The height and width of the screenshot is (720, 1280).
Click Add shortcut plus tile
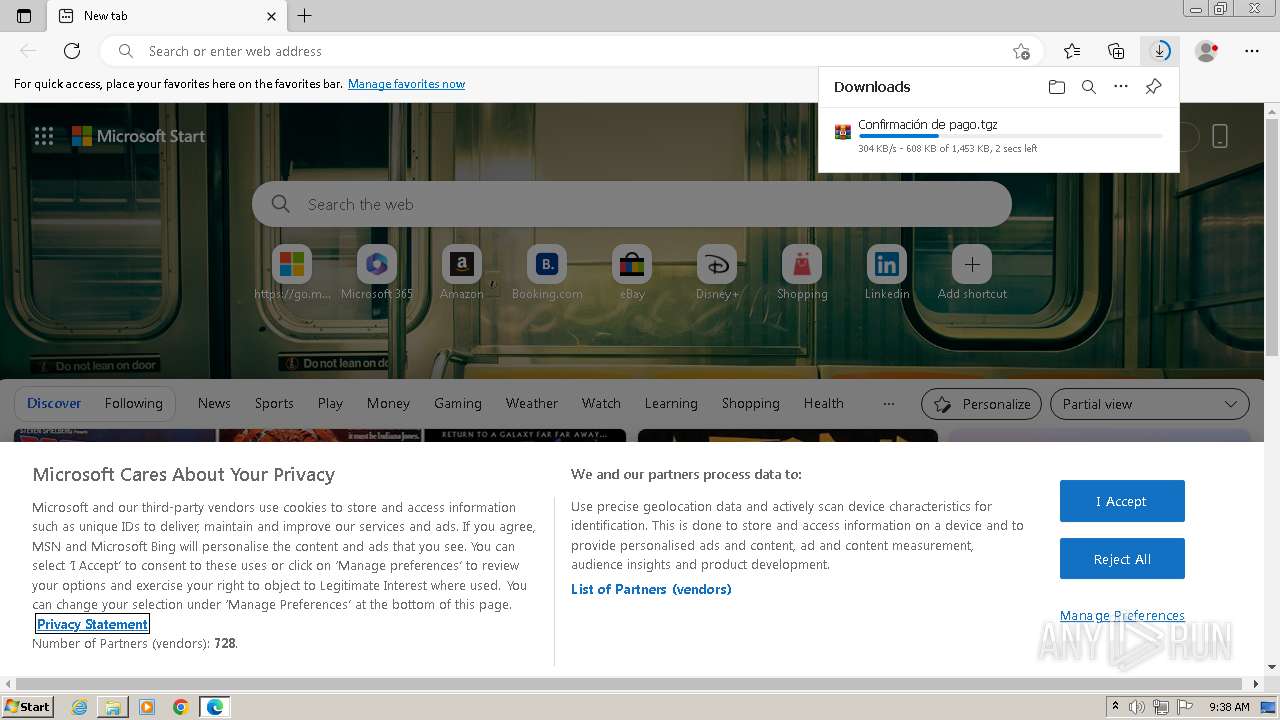[972, 273]
